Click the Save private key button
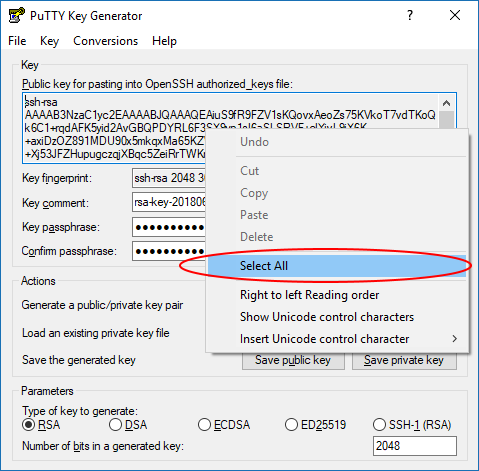Viewport: 479px width, 471px height. pyautogui.click(x=404, y=361)
